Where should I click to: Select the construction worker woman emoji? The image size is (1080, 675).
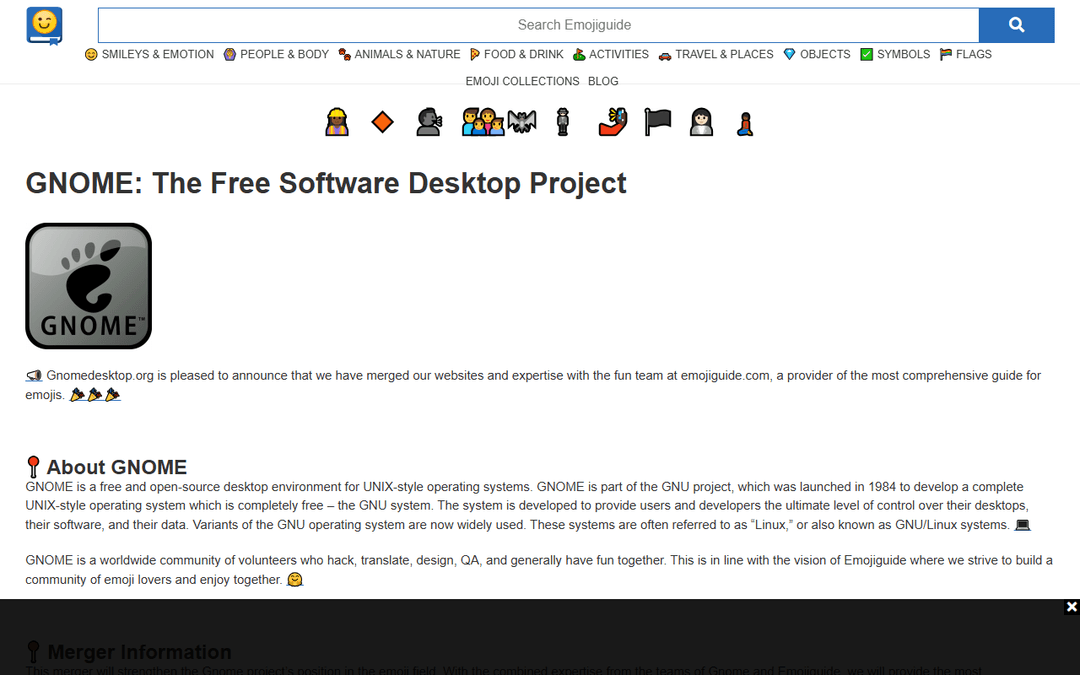(337, 123)
